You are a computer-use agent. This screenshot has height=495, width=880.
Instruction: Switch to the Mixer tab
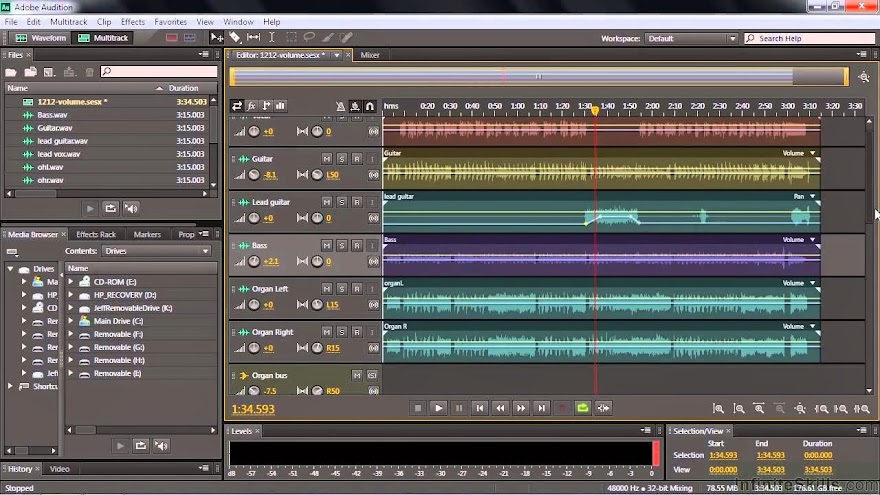[x=370, y=55]
